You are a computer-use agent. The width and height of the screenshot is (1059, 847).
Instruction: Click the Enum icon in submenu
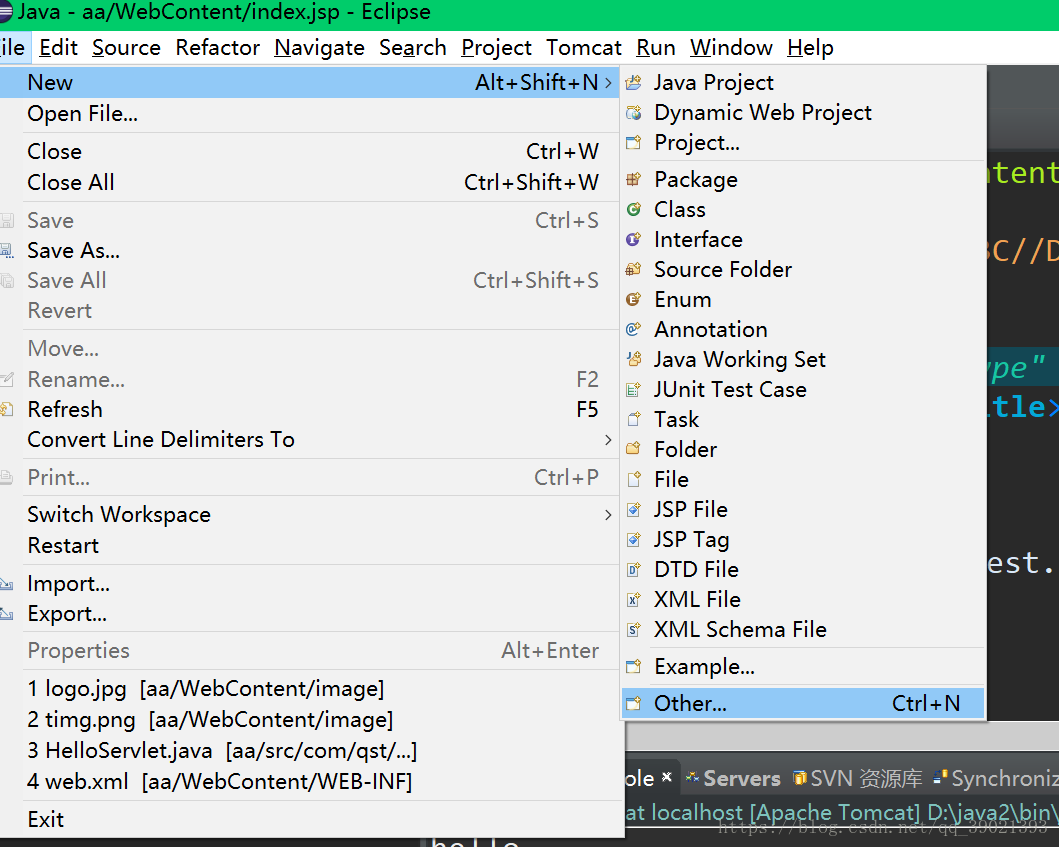tap(633, 300)
